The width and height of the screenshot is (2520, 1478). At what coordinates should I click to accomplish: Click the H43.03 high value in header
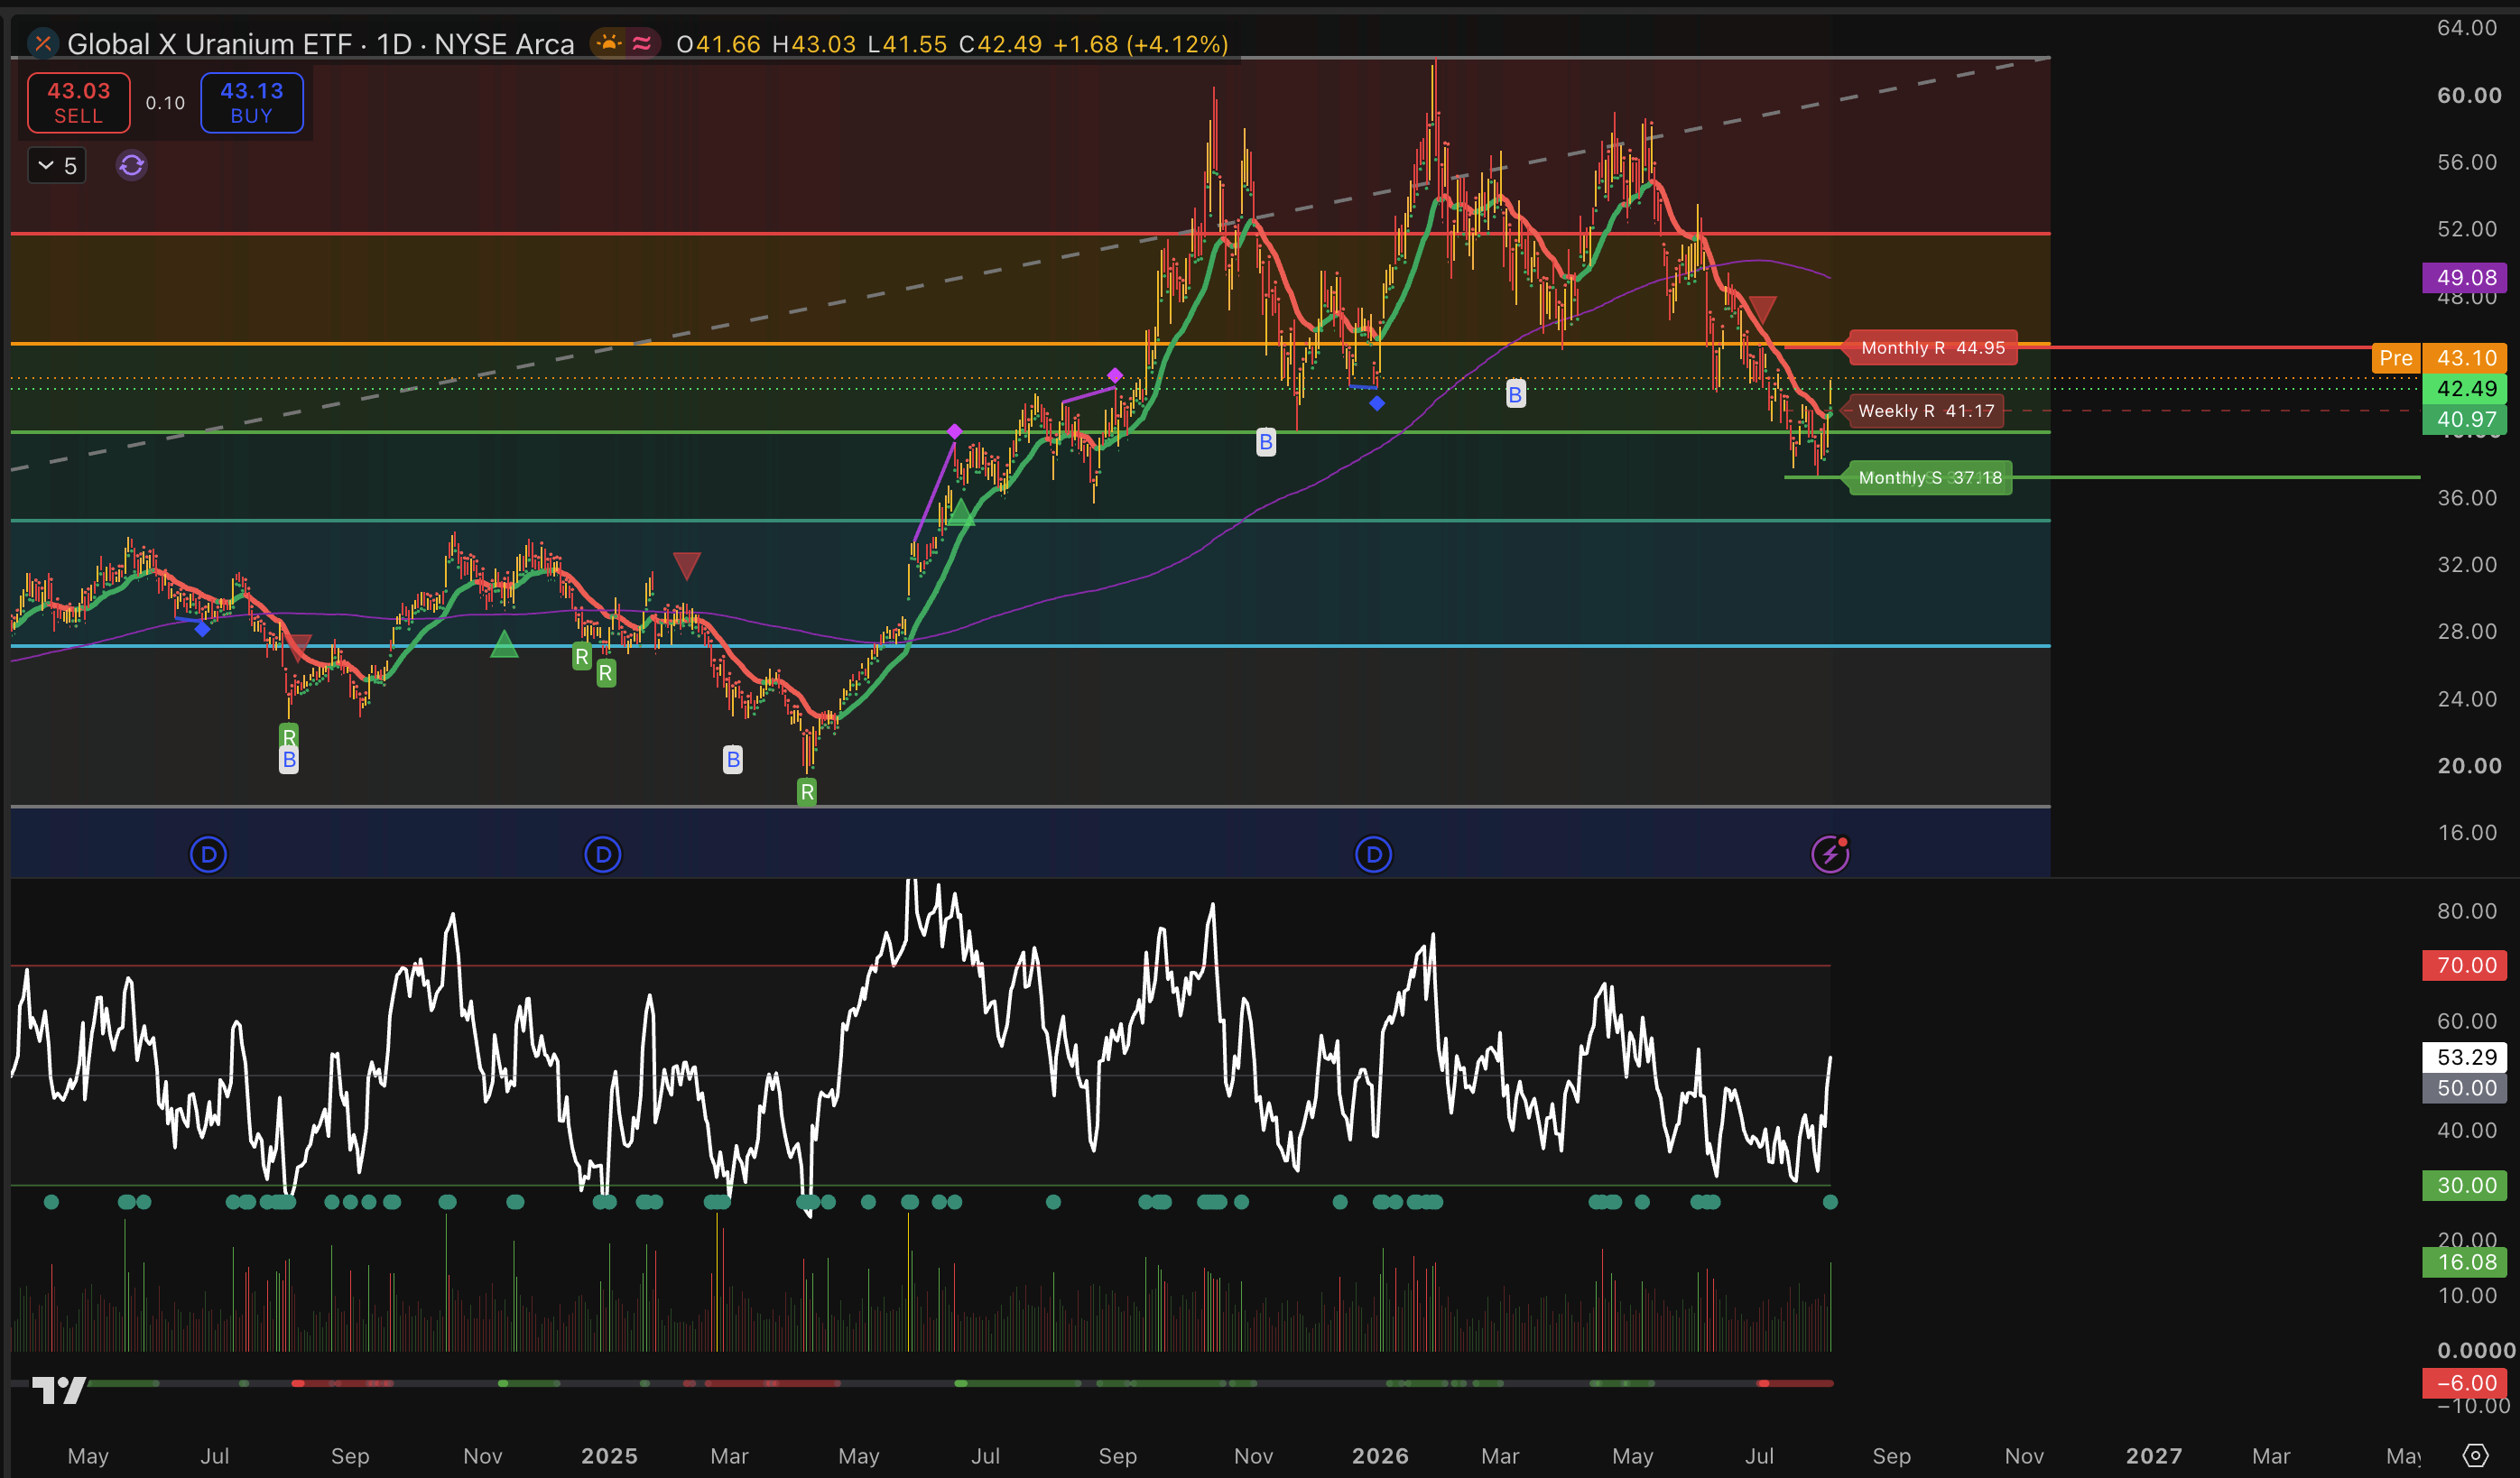tap(814, 44)
